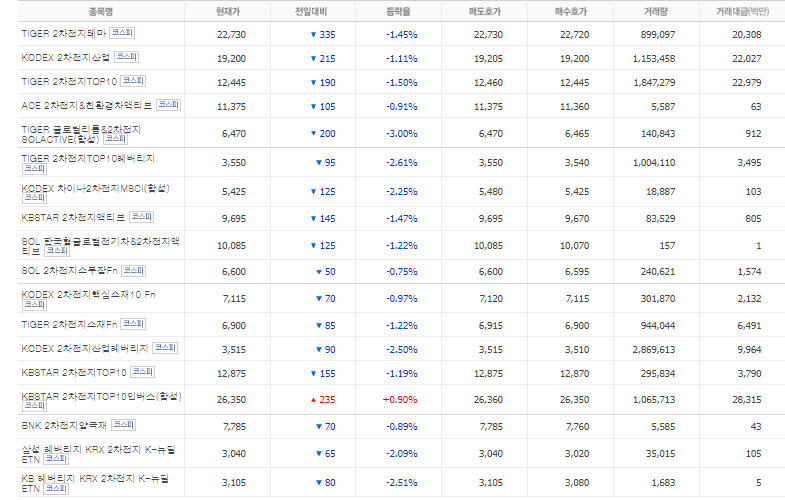Sort by the 거래량 column header
This screenshot has height=500, width=785.
tap(656, 11)
